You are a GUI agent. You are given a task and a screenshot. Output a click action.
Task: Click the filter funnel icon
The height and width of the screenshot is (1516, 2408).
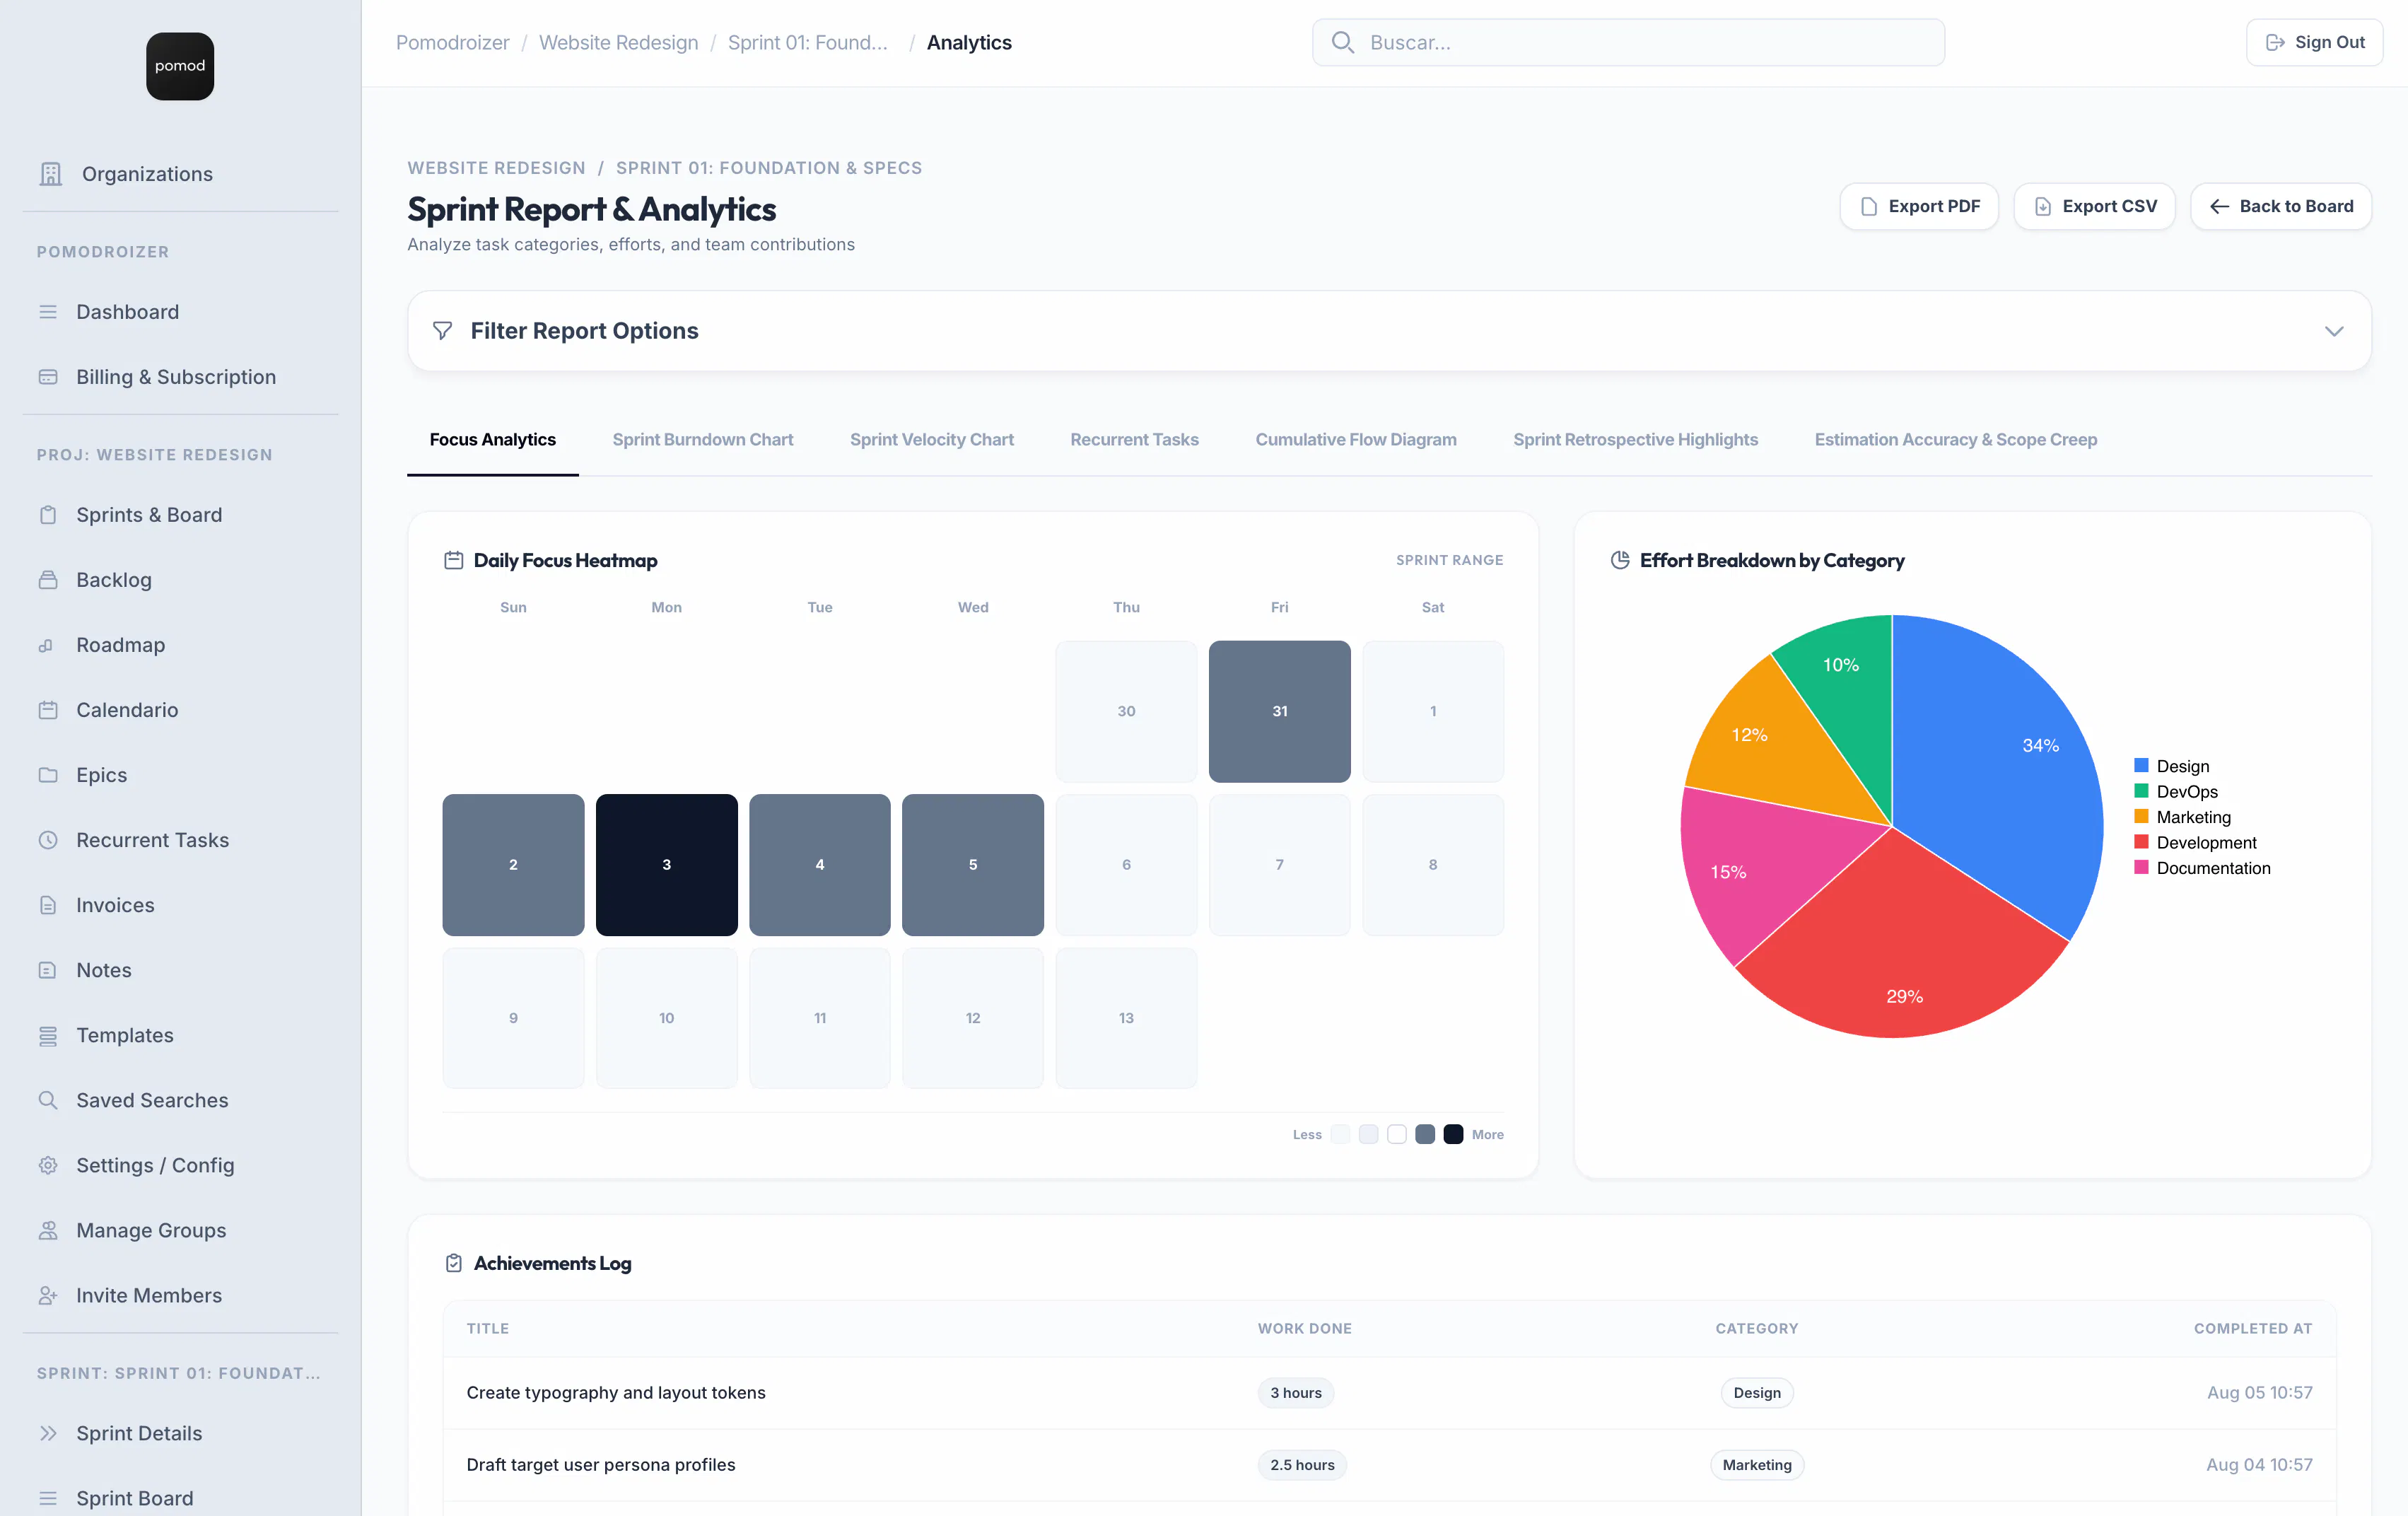click(442, 331)
